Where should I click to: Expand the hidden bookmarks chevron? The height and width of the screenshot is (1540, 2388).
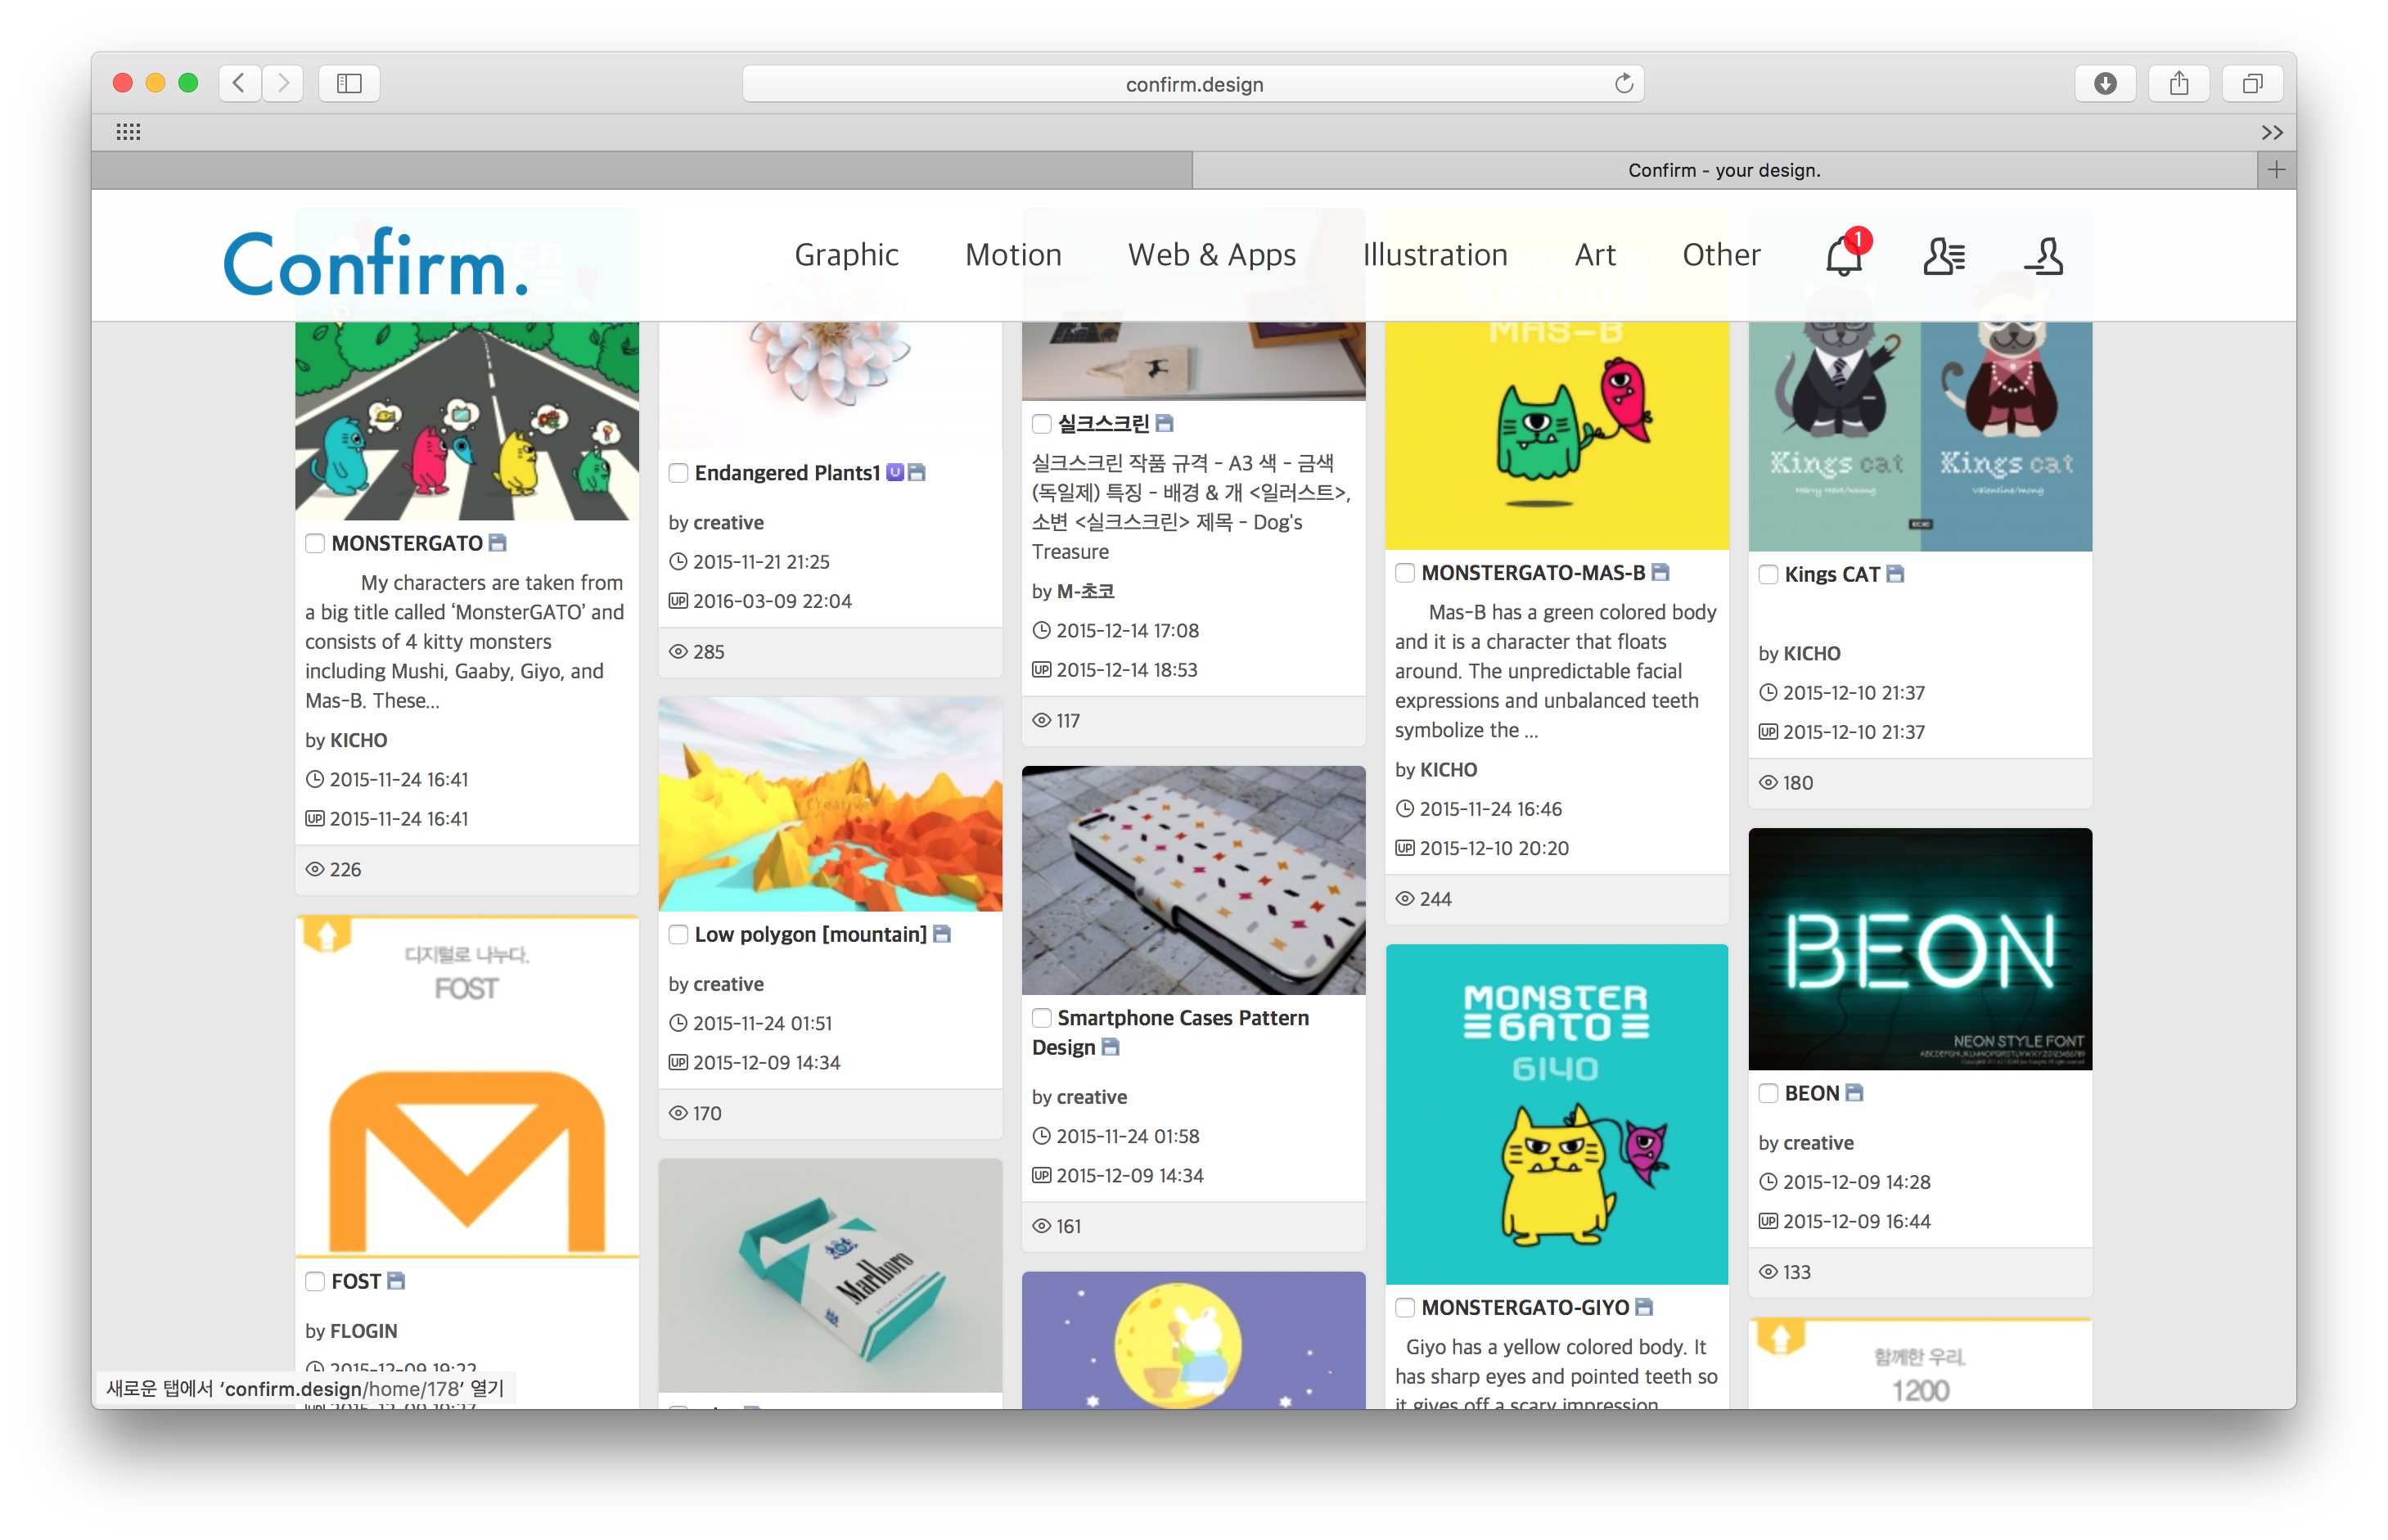pos(2271,132)
